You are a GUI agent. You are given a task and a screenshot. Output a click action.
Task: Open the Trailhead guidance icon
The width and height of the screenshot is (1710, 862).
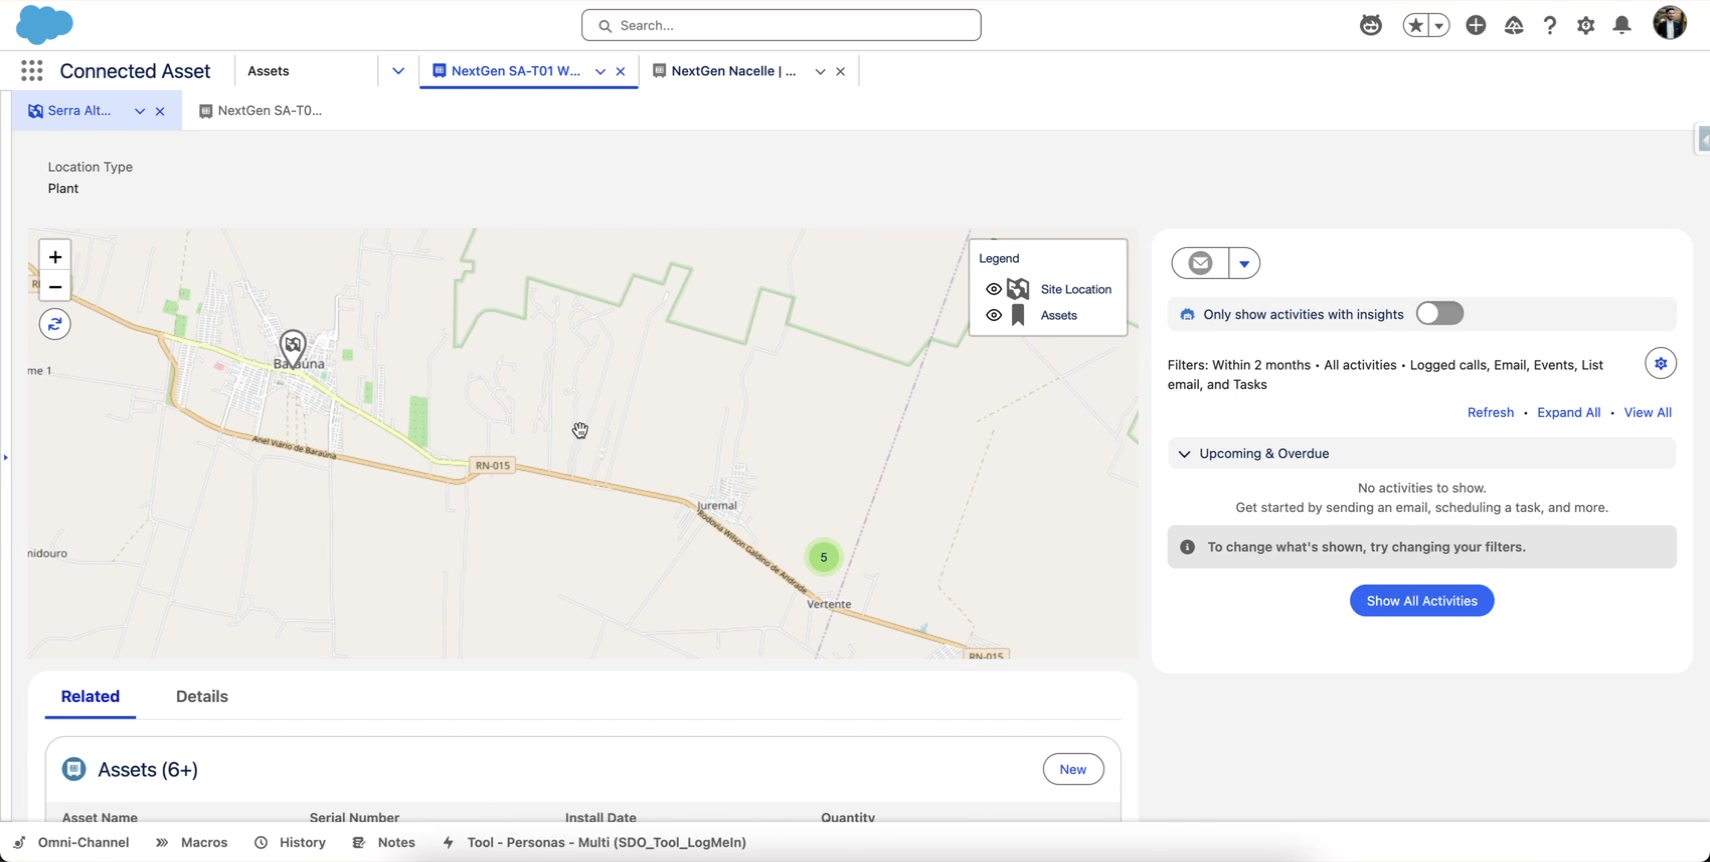click(1514, 25)
